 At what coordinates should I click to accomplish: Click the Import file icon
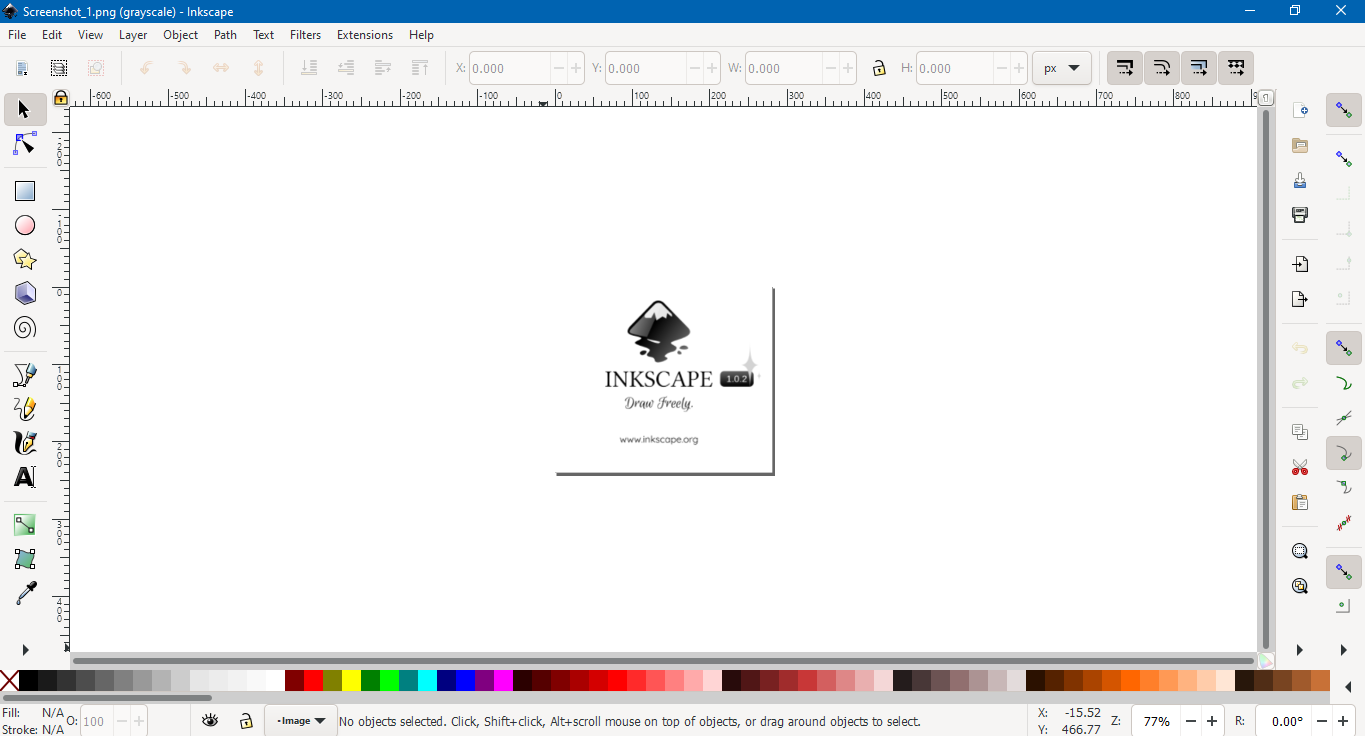(x=1300, y=264)
